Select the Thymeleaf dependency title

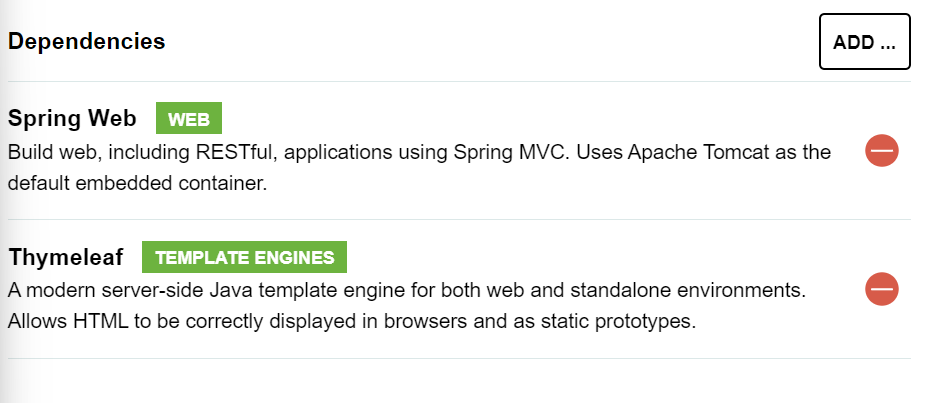pyautogui.click(x=65, y=257)
